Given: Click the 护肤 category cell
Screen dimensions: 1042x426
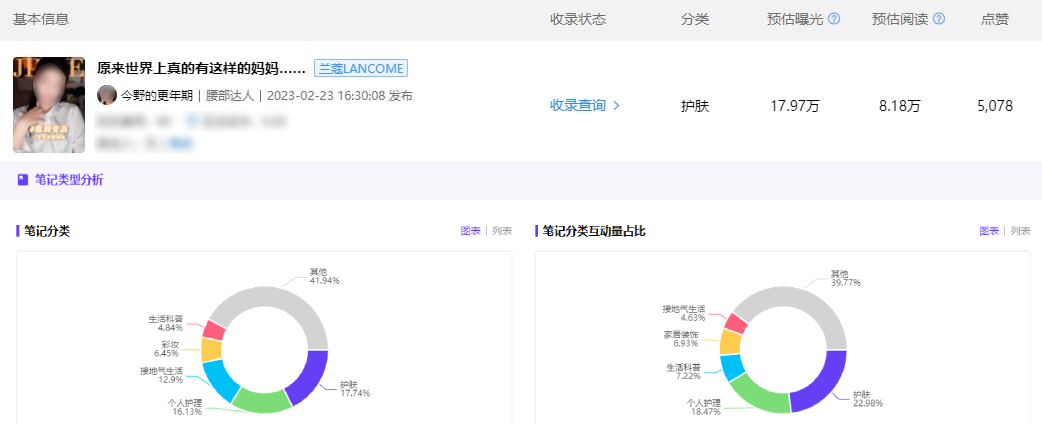Looking at the screenshot, I should [x=695, y=106].
